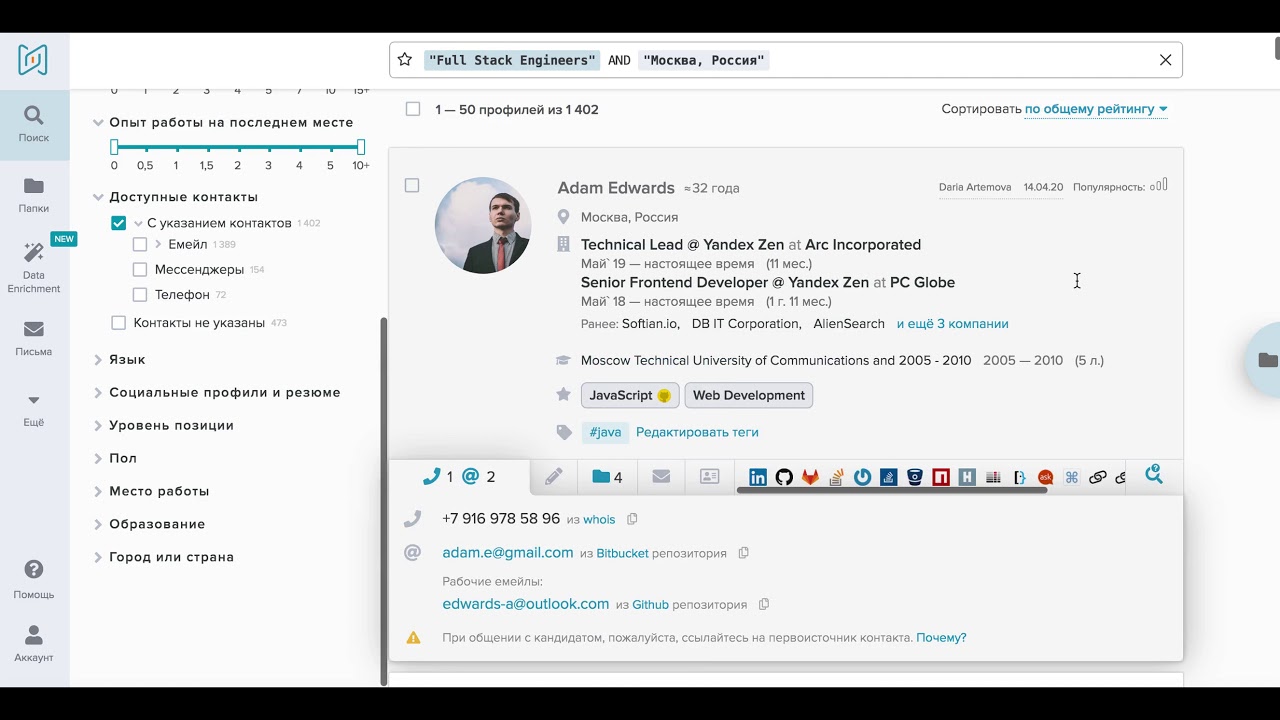Select the Adam Edwards profile checkbox
Viewport: 1280px width, 720px height.
tap(412, 185)
